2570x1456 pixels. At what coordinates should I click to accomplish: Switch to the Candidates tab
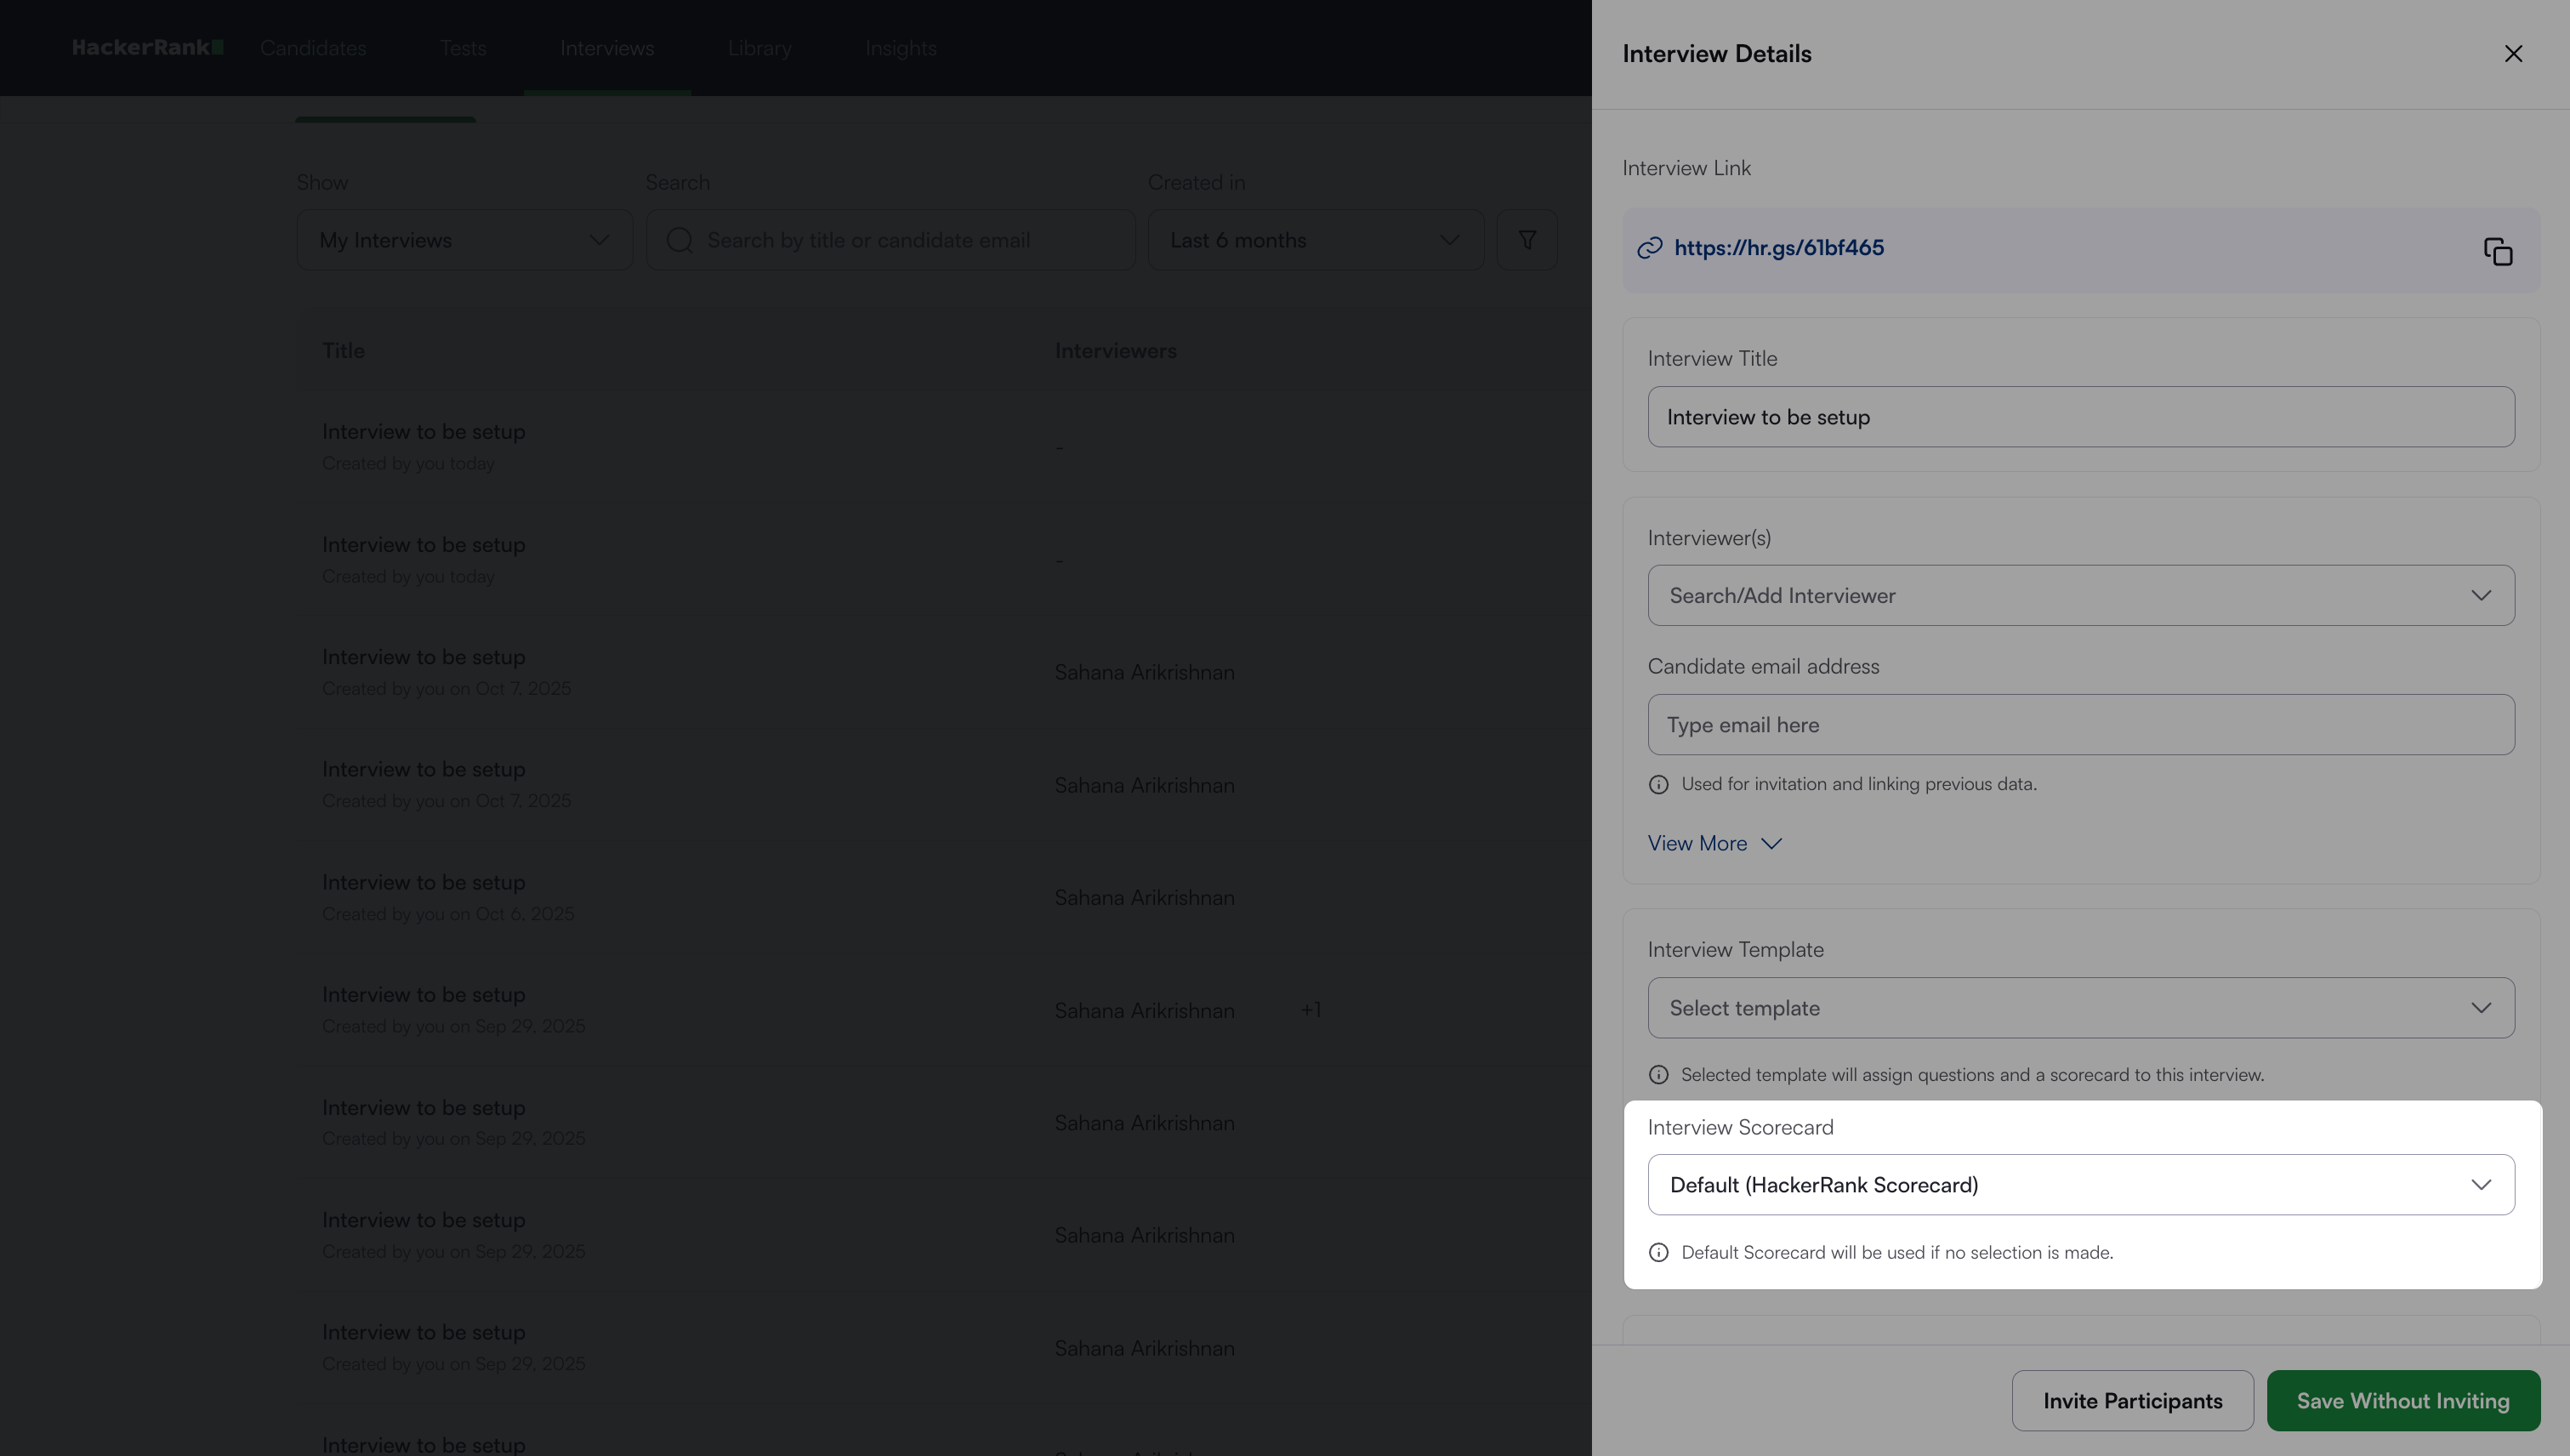click(313, 48)
